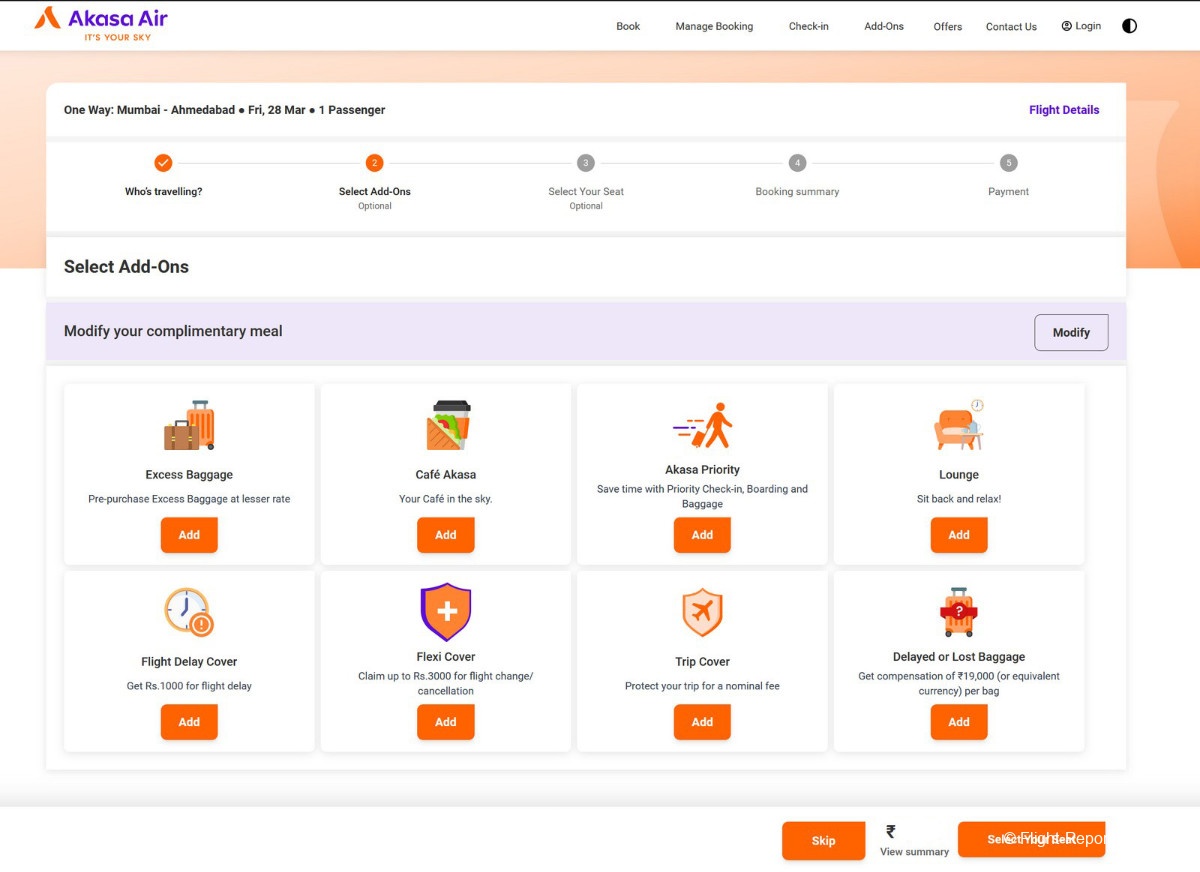Click the Flight Delay Cover clock icon
1200x872 pixels.
[x=189, y=612]
